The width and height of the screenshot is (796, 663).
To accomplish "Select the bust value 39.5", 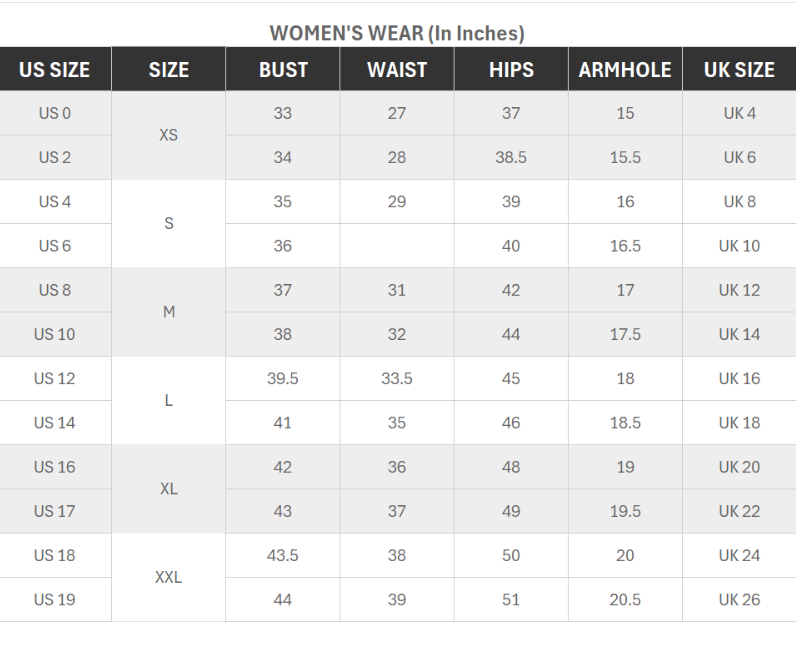I will 283,379.
